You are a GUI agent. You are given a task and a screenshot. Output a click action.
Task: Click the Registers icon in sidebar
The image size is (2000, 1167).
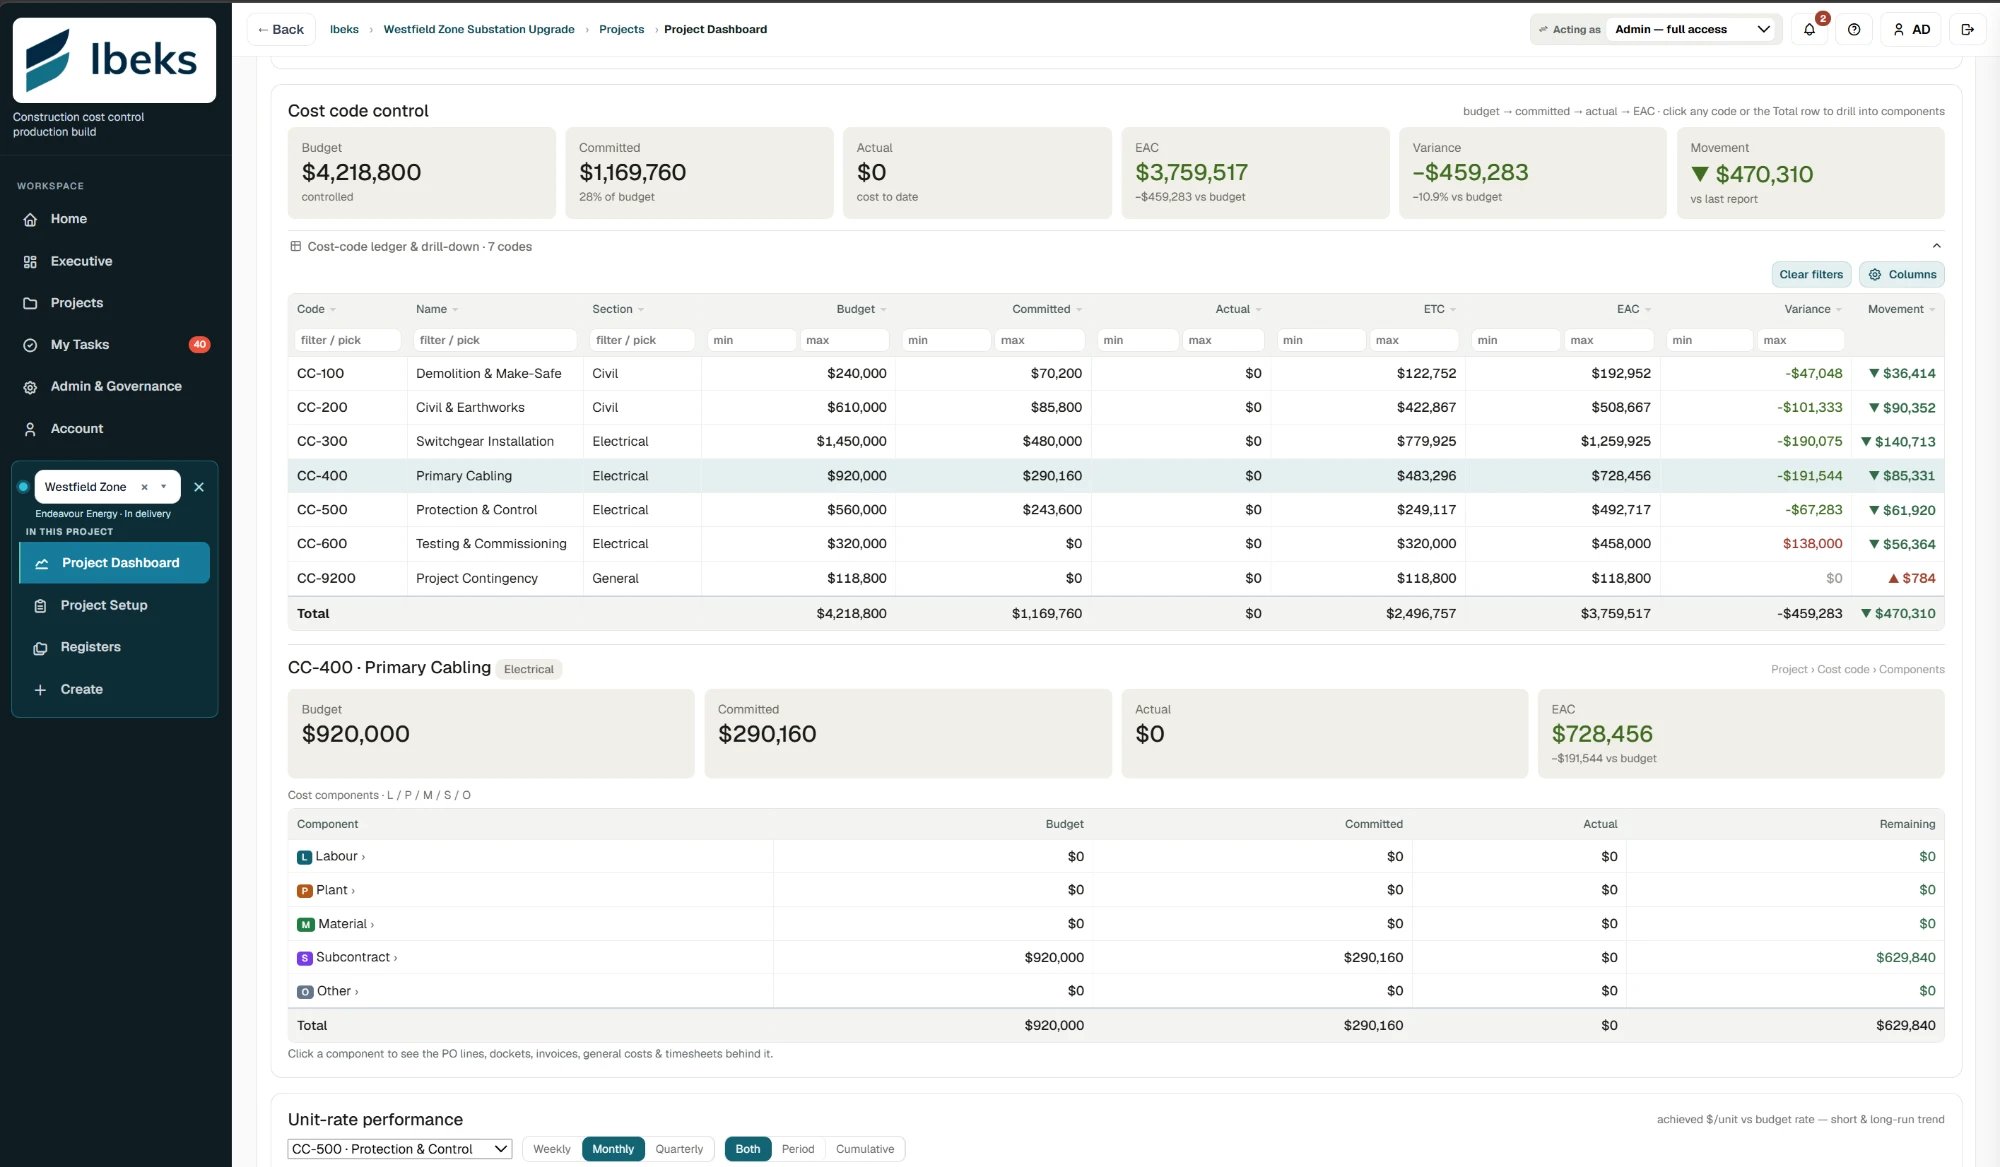(x=40, y=648)
